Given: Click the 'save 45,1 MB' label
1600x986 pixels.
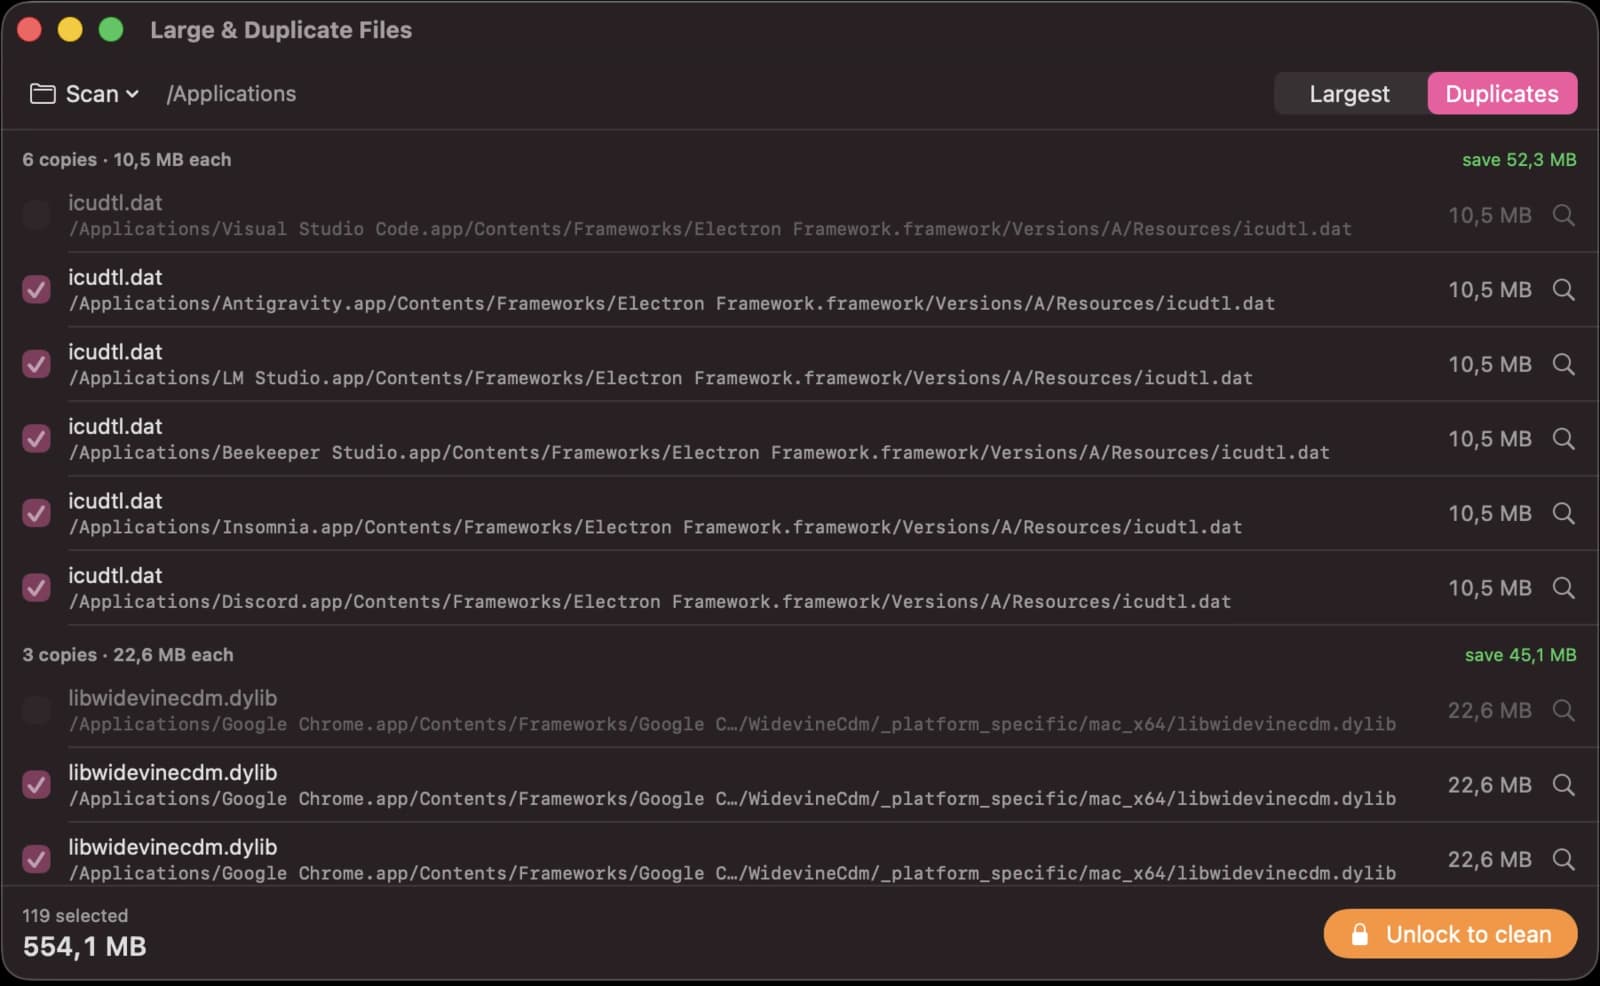Looking at the screenshot, I should click(1520, 655).
